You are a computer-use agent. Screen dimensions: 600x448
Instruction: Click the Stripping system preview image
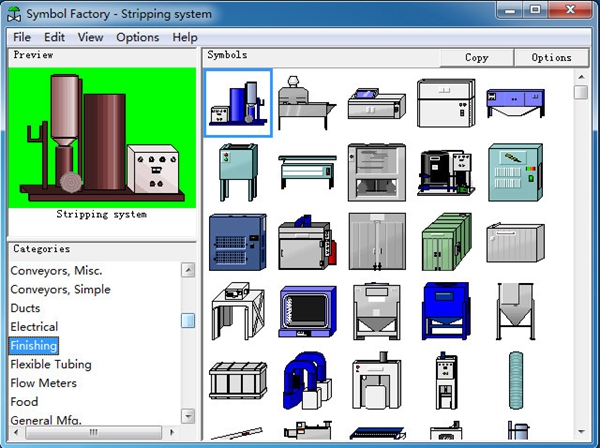tap(102, 138)
